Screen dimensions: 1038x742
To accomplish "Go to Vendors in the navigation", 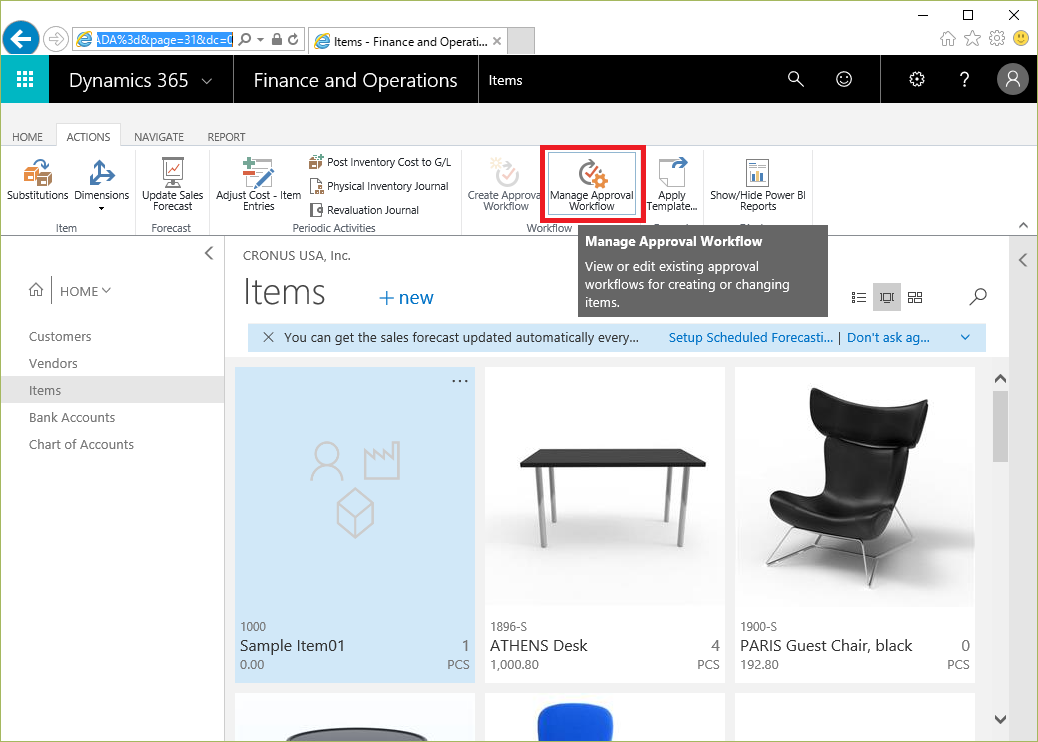I will [53, 363].
